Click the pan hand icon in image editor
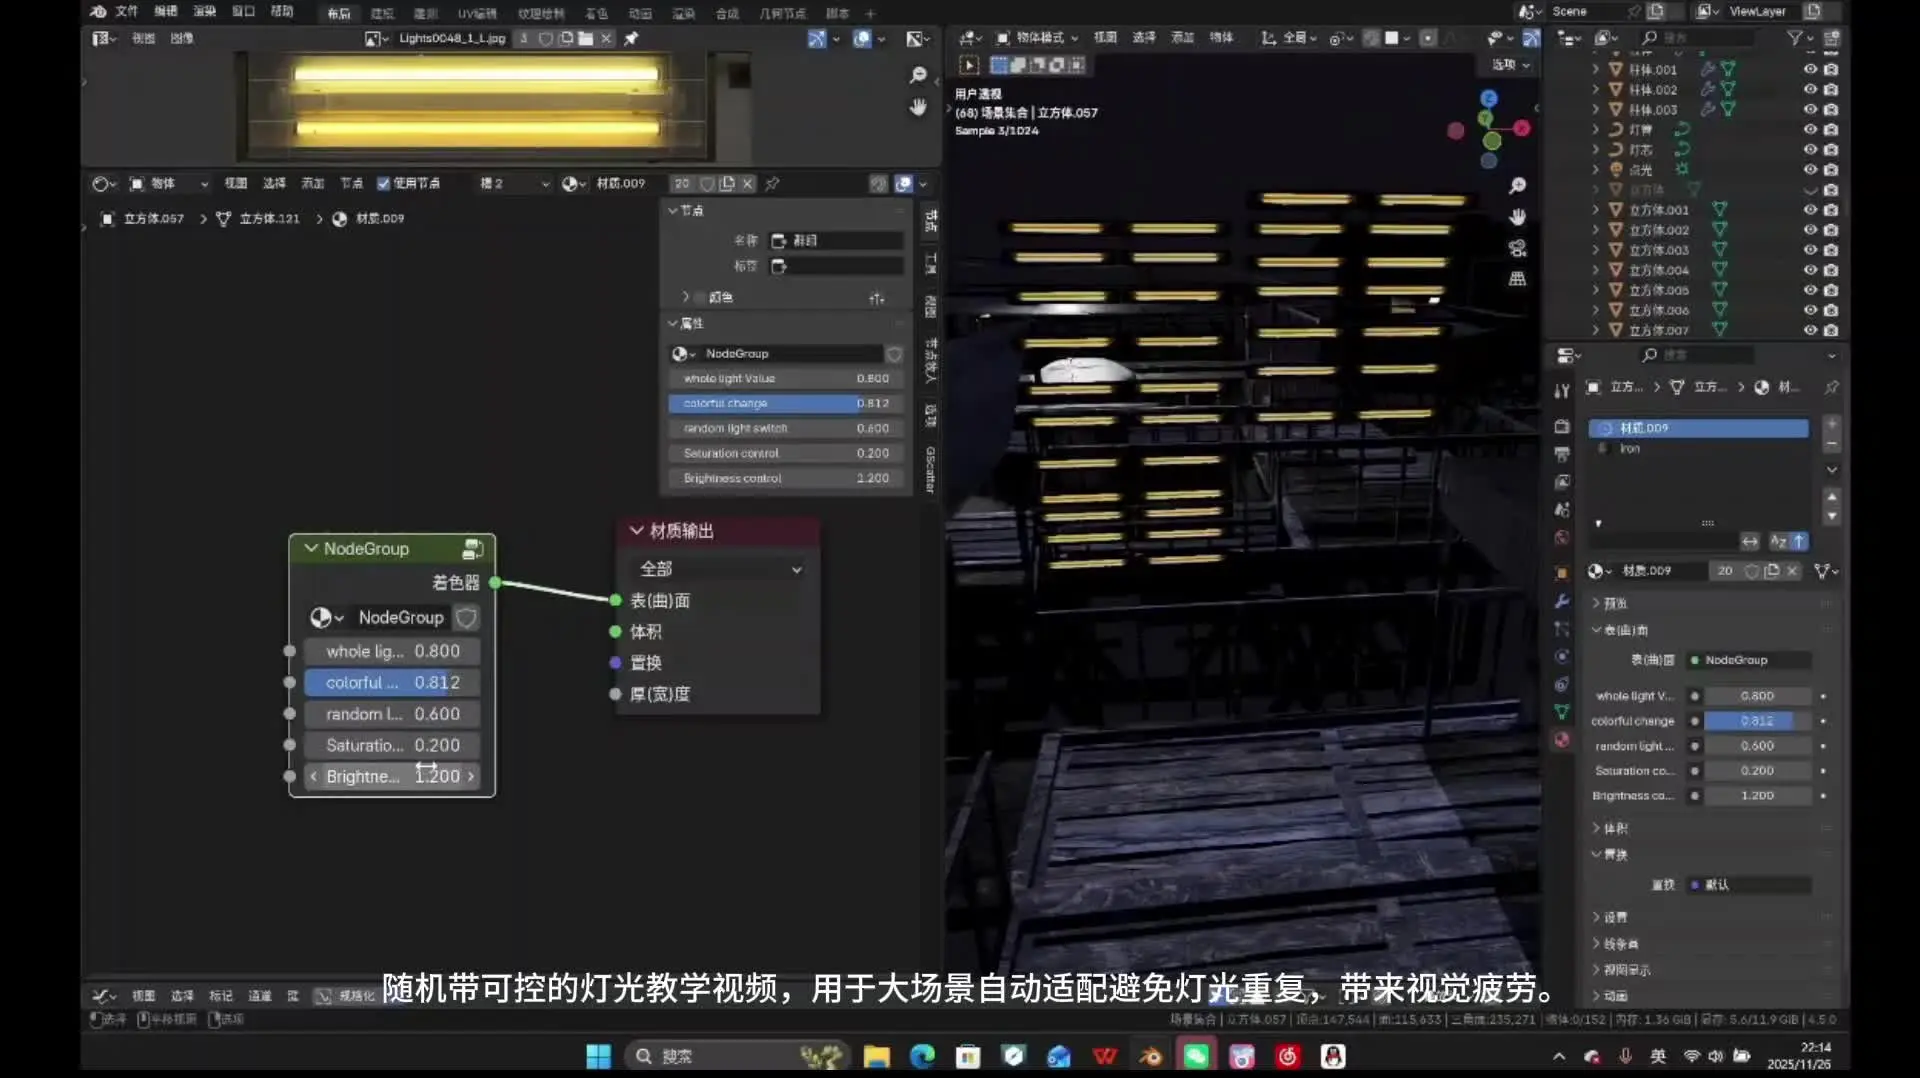The height and width of the screenshot is (1078, 1920). (918, 107)
